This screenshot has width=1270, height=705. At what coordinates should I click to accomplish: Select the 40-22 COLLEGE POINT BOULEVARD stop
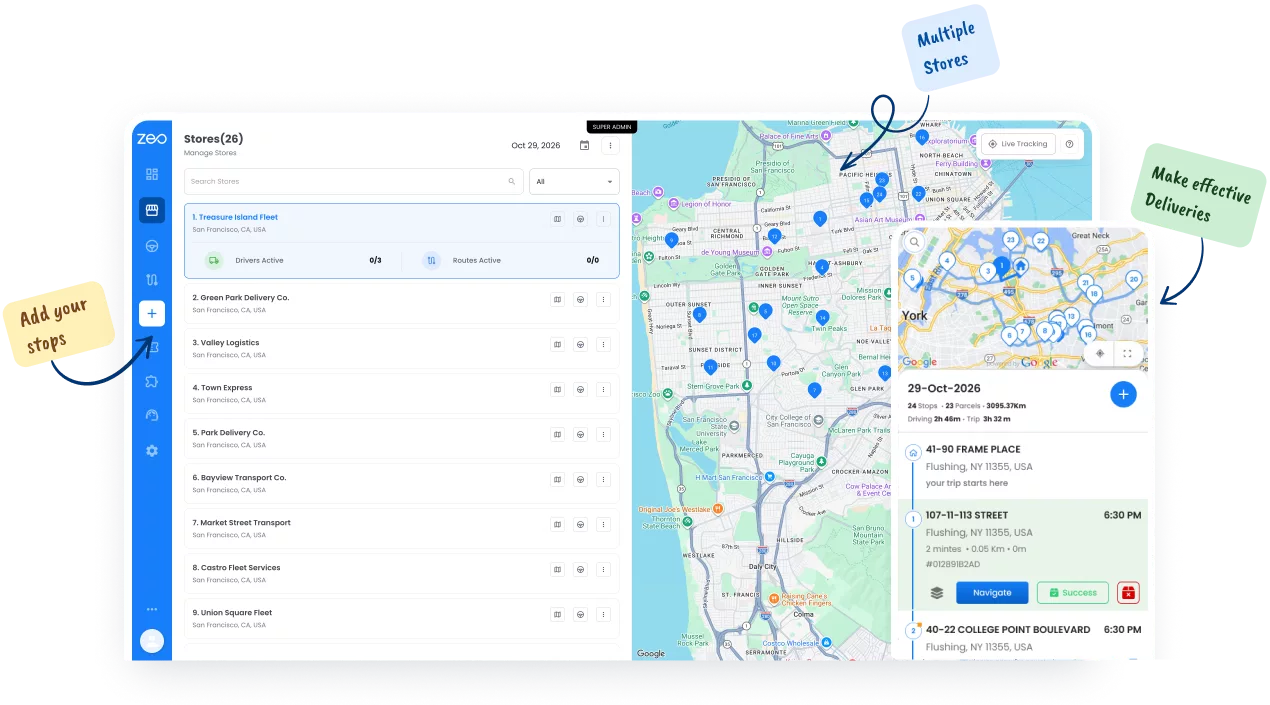[1023, 637]
